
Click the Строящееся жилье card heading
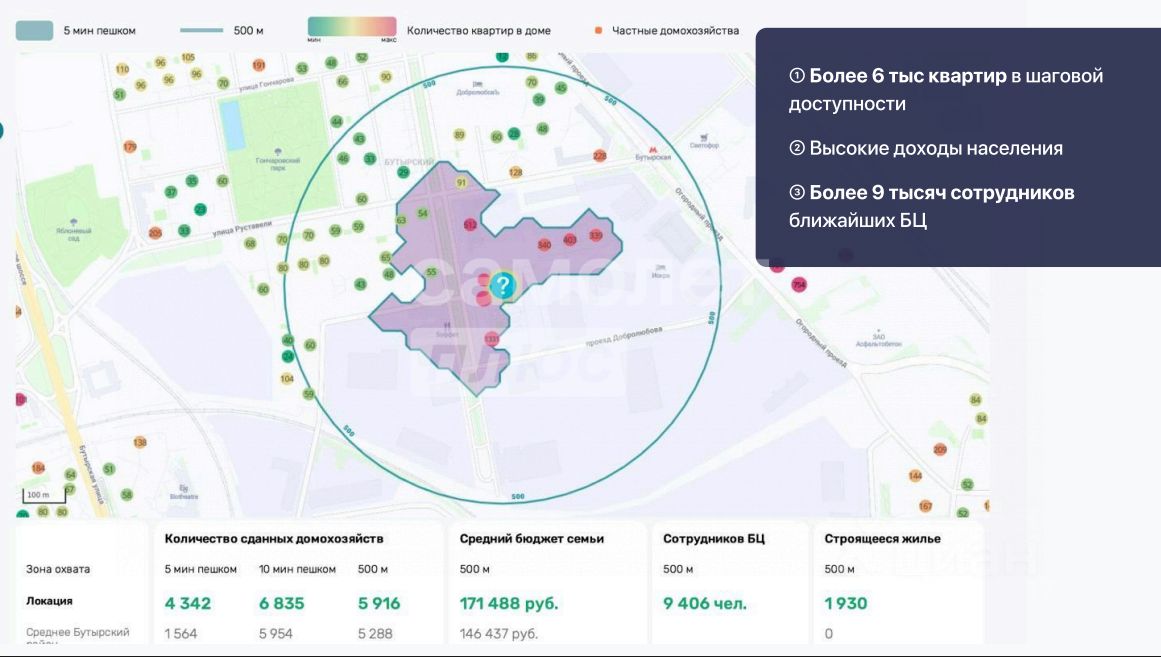(x=882, y=539)
